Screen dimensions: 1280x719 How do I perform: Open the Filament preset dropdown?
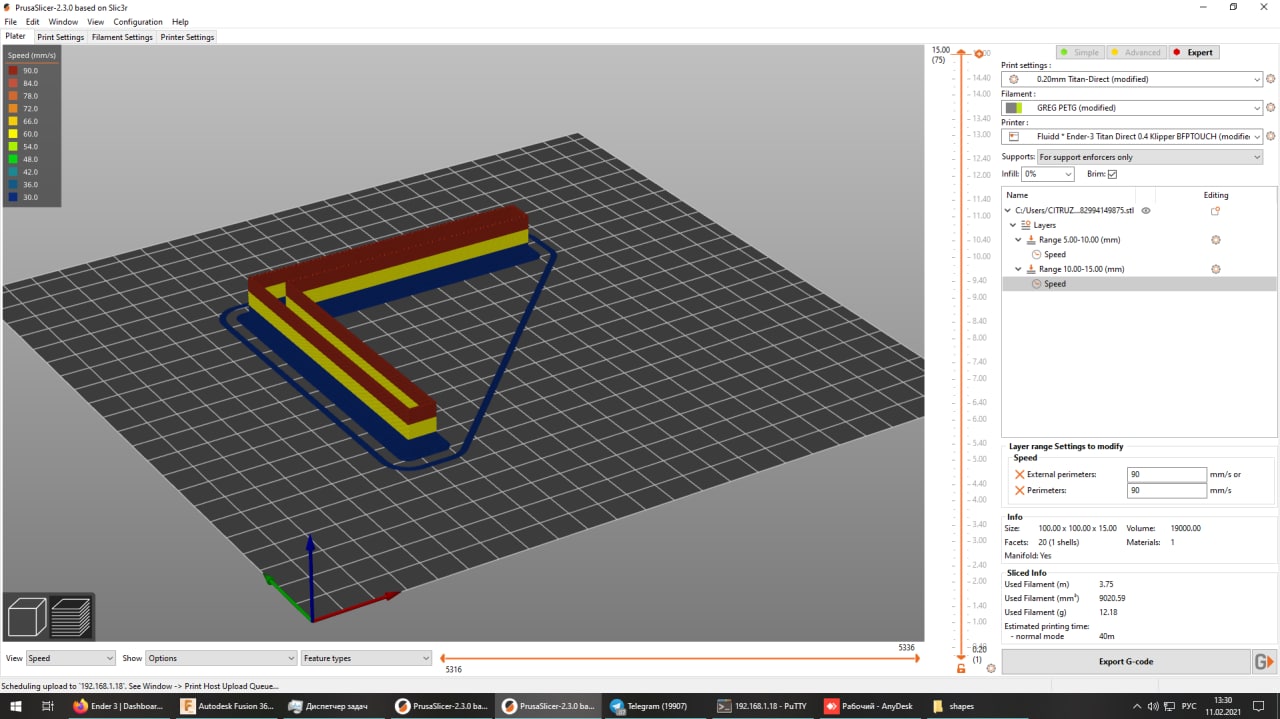tap(1133, 107)
